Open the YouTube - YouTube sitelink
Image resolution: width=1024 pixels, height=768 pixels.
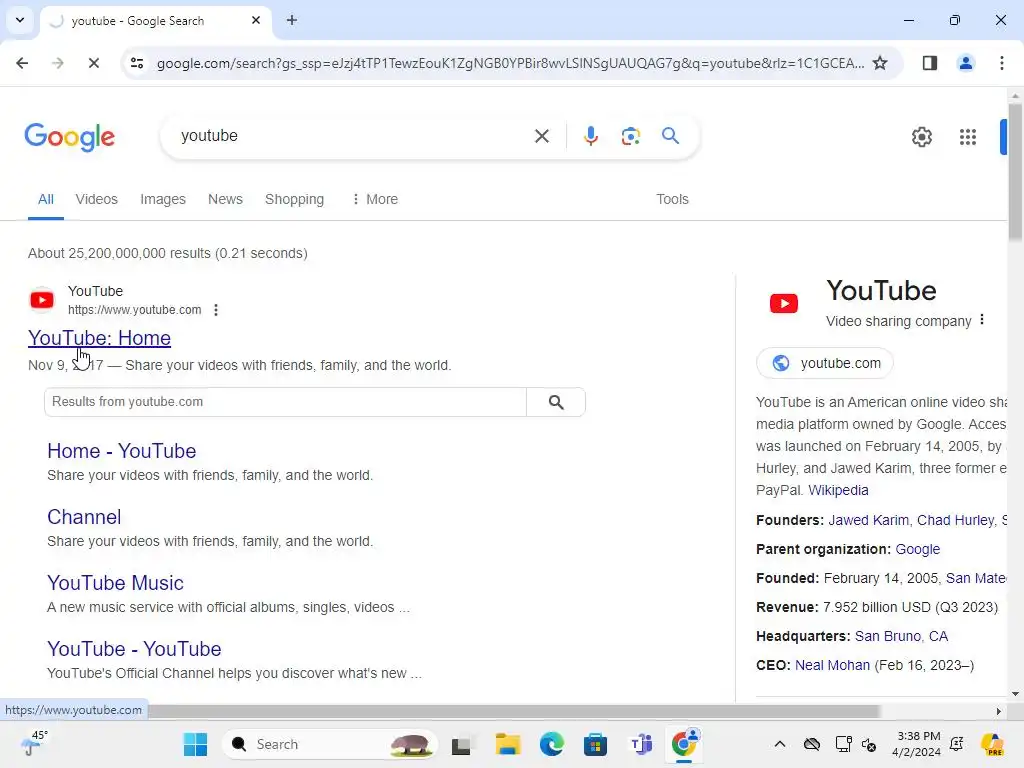(x=134, y=648)
